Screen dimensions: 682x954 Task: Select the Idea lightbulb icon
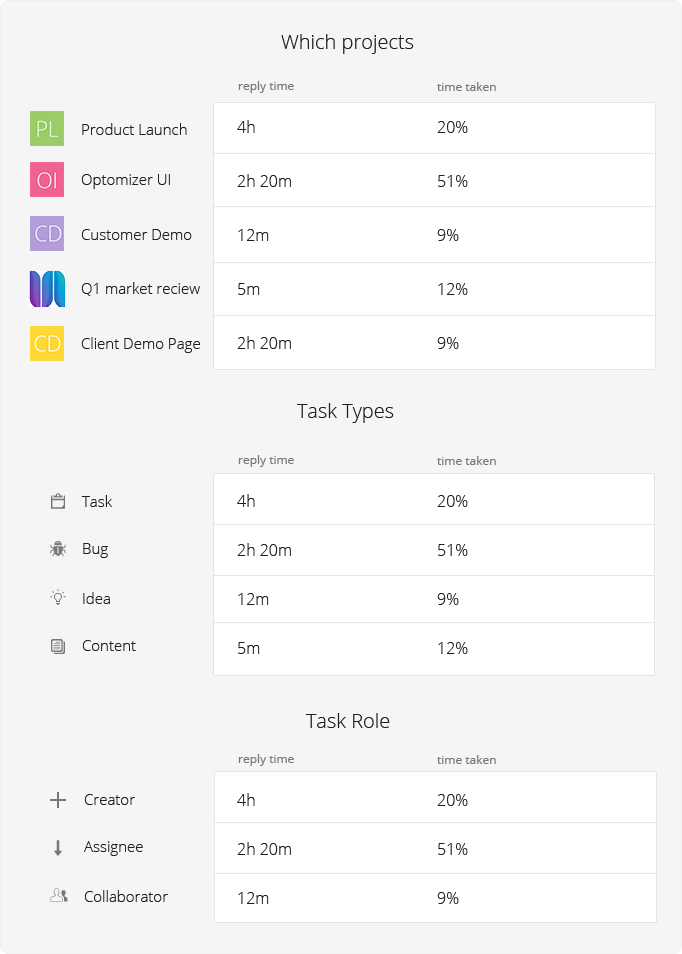click(x=58, y=597)
